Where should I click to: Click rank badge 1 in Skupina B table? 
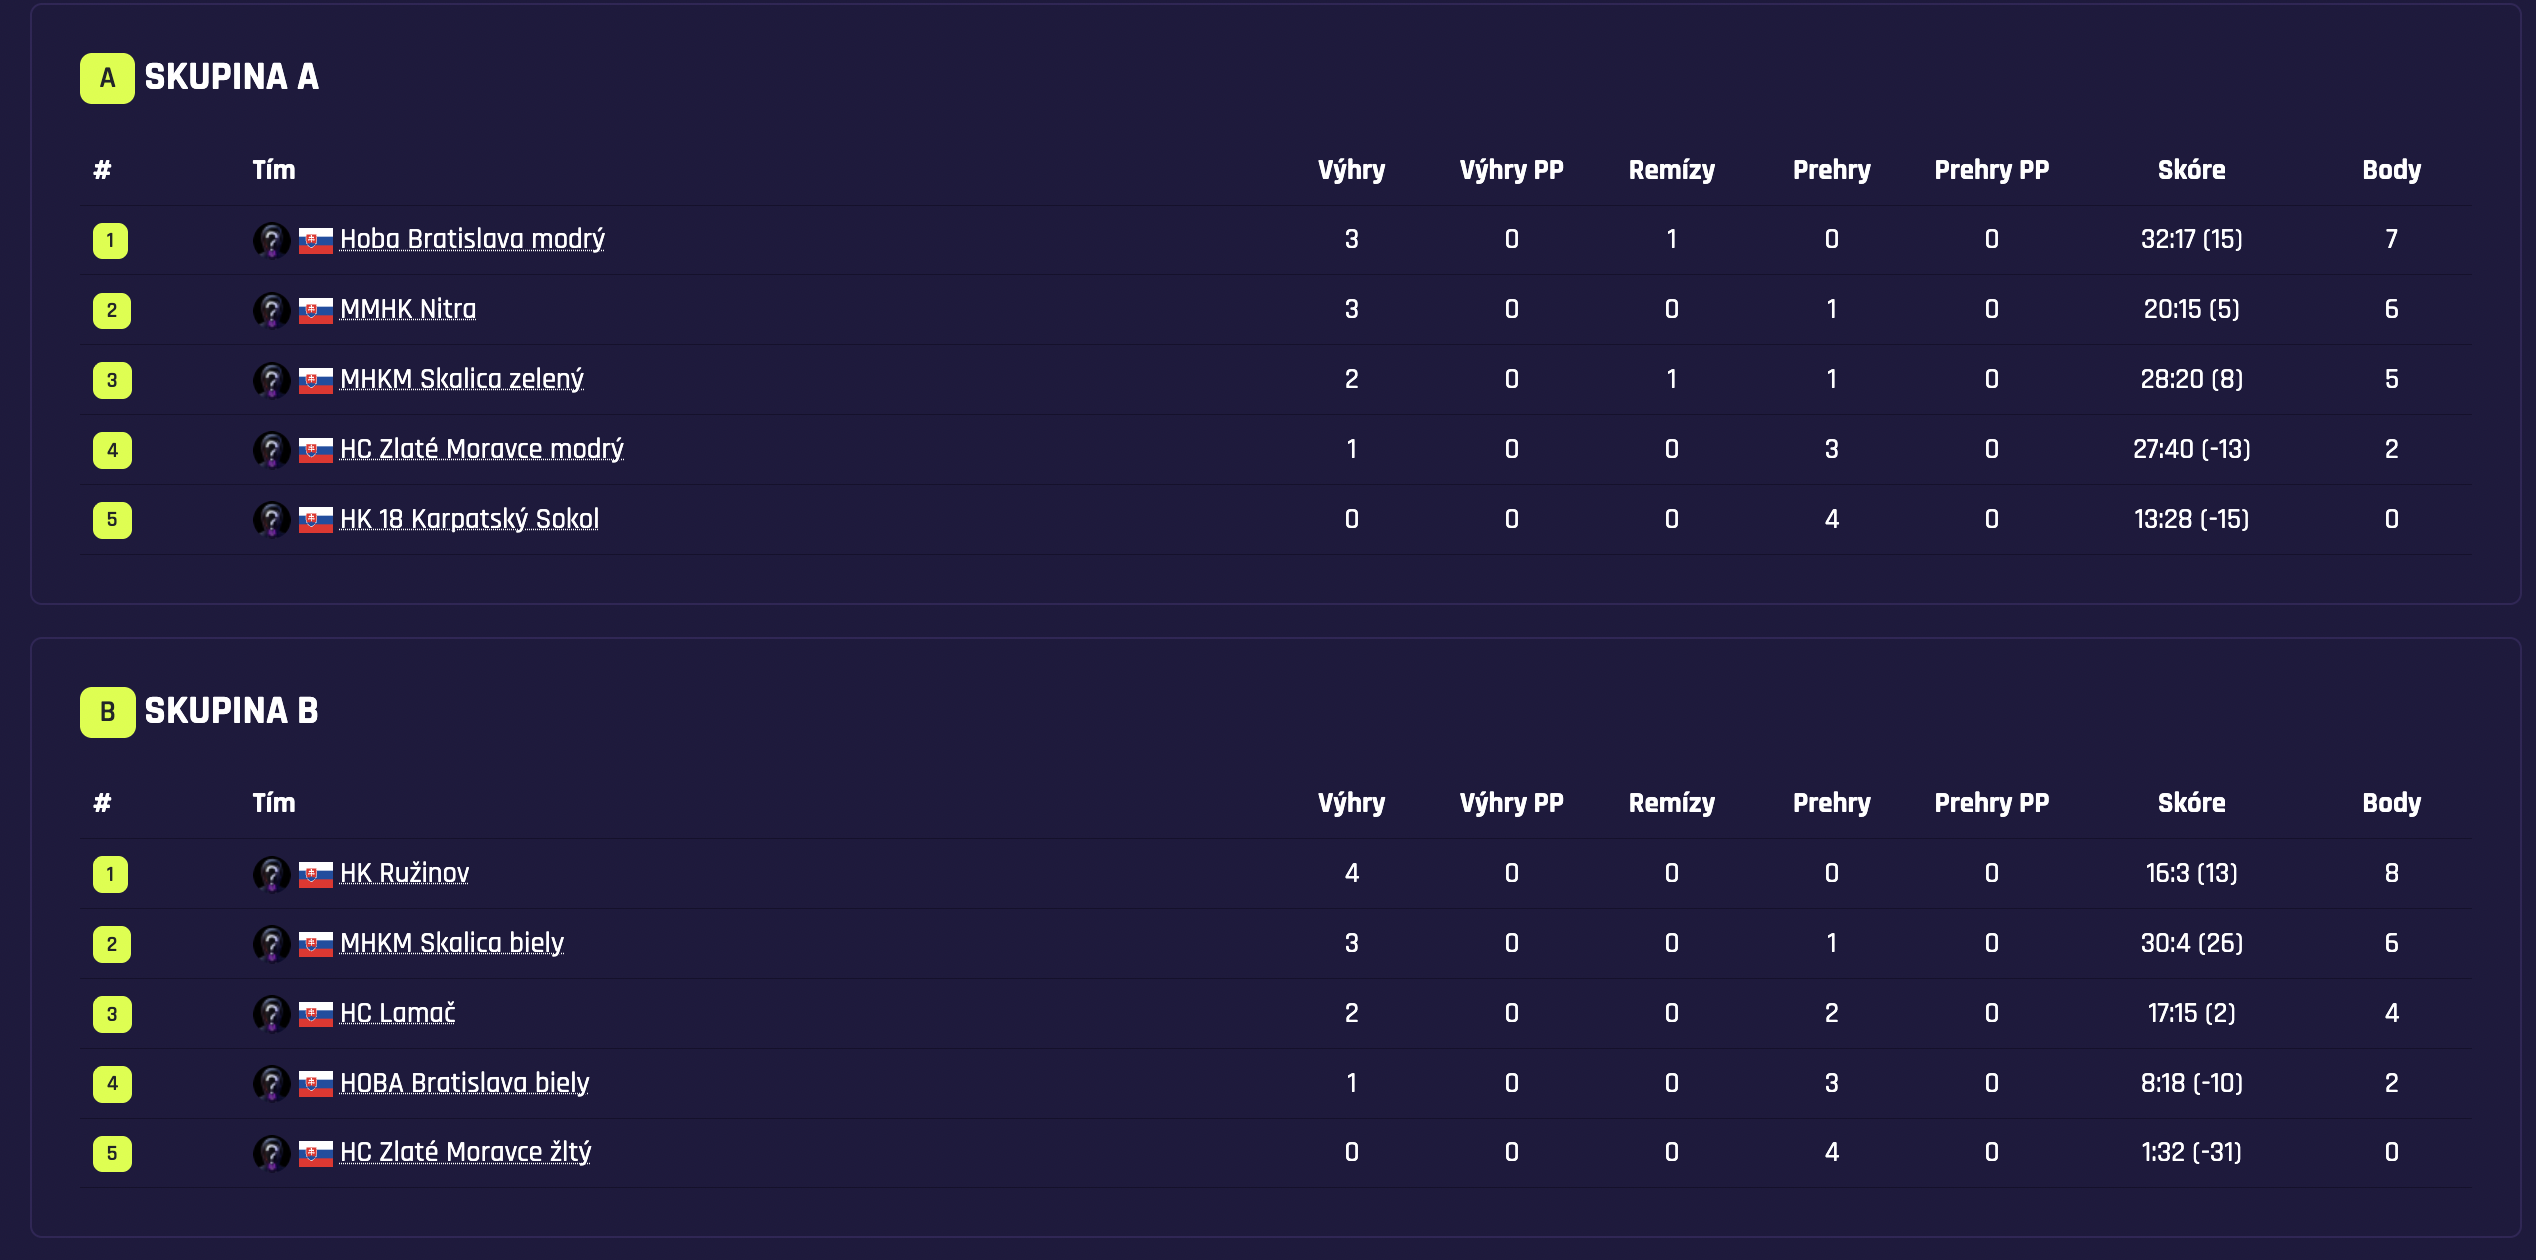(x=111, y=874)
